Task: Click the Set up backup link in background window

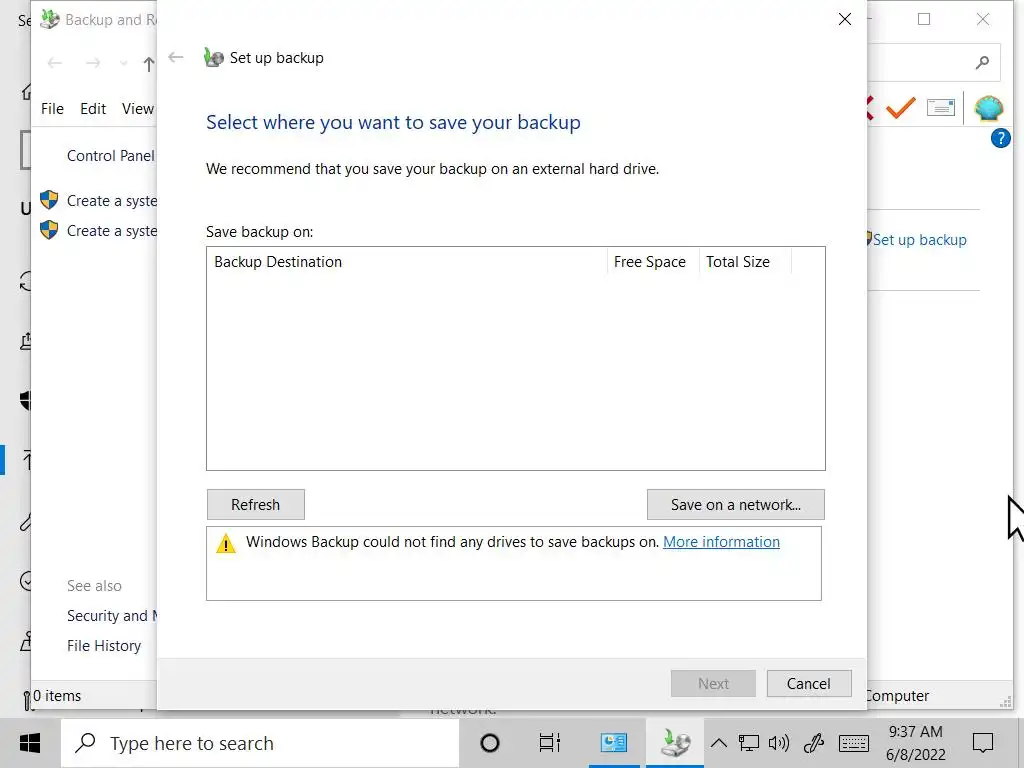Action: pos(920,240)
